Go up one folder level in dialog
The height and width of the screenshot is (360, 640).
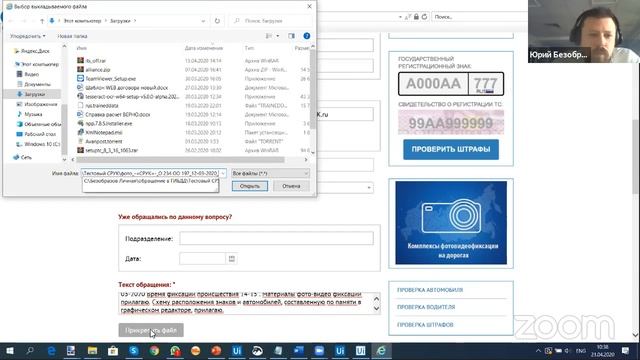click(x=42, y=21)
